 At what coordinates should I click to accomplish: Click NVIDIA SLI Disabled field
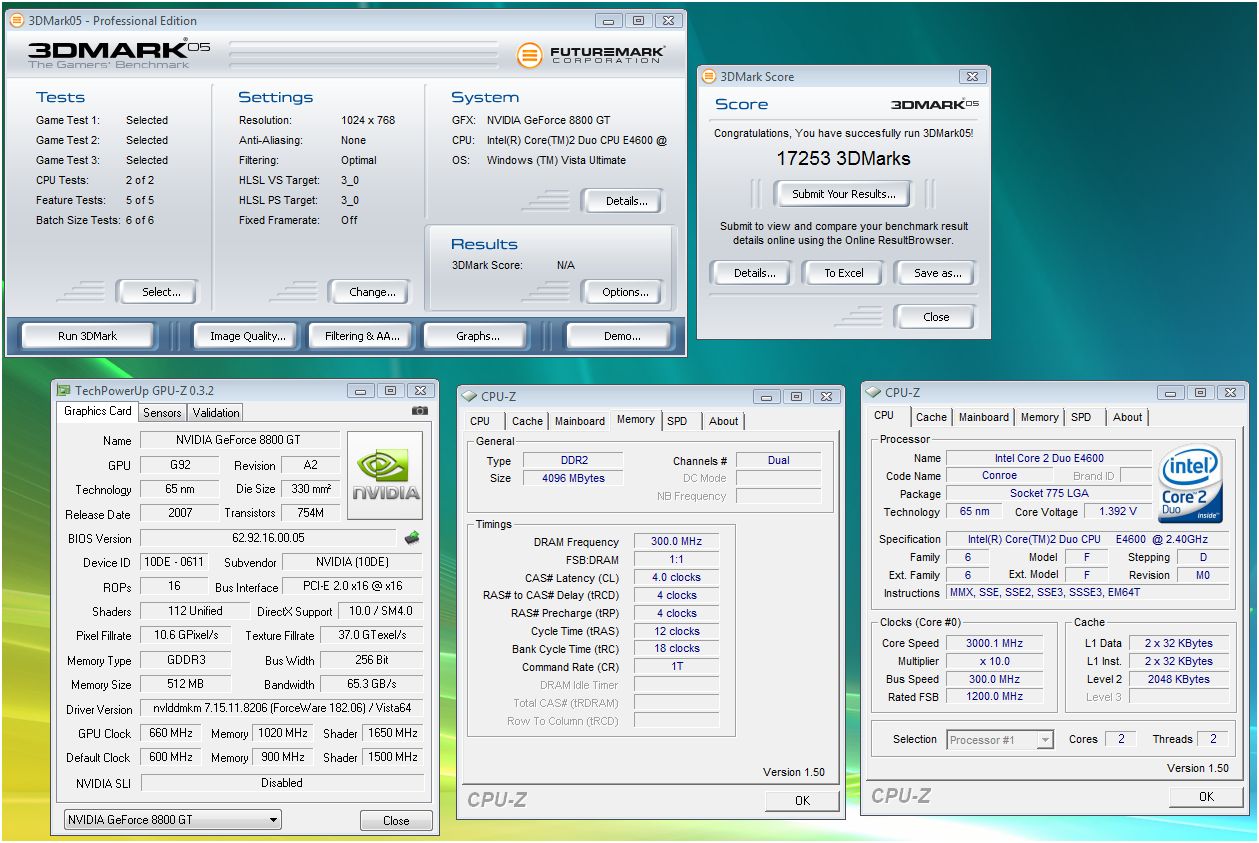point(282,783)
